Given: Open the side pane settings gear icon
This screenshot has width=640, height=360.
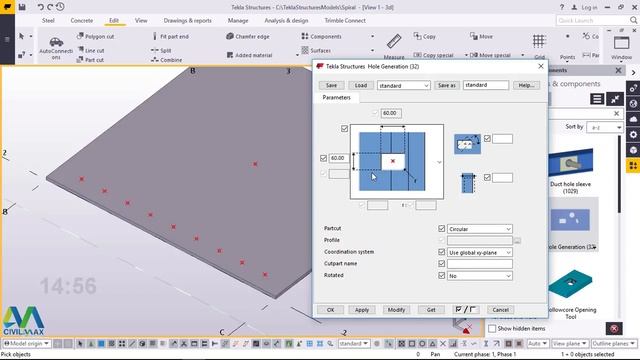Looking at the screenshot, I should [633, 134].
